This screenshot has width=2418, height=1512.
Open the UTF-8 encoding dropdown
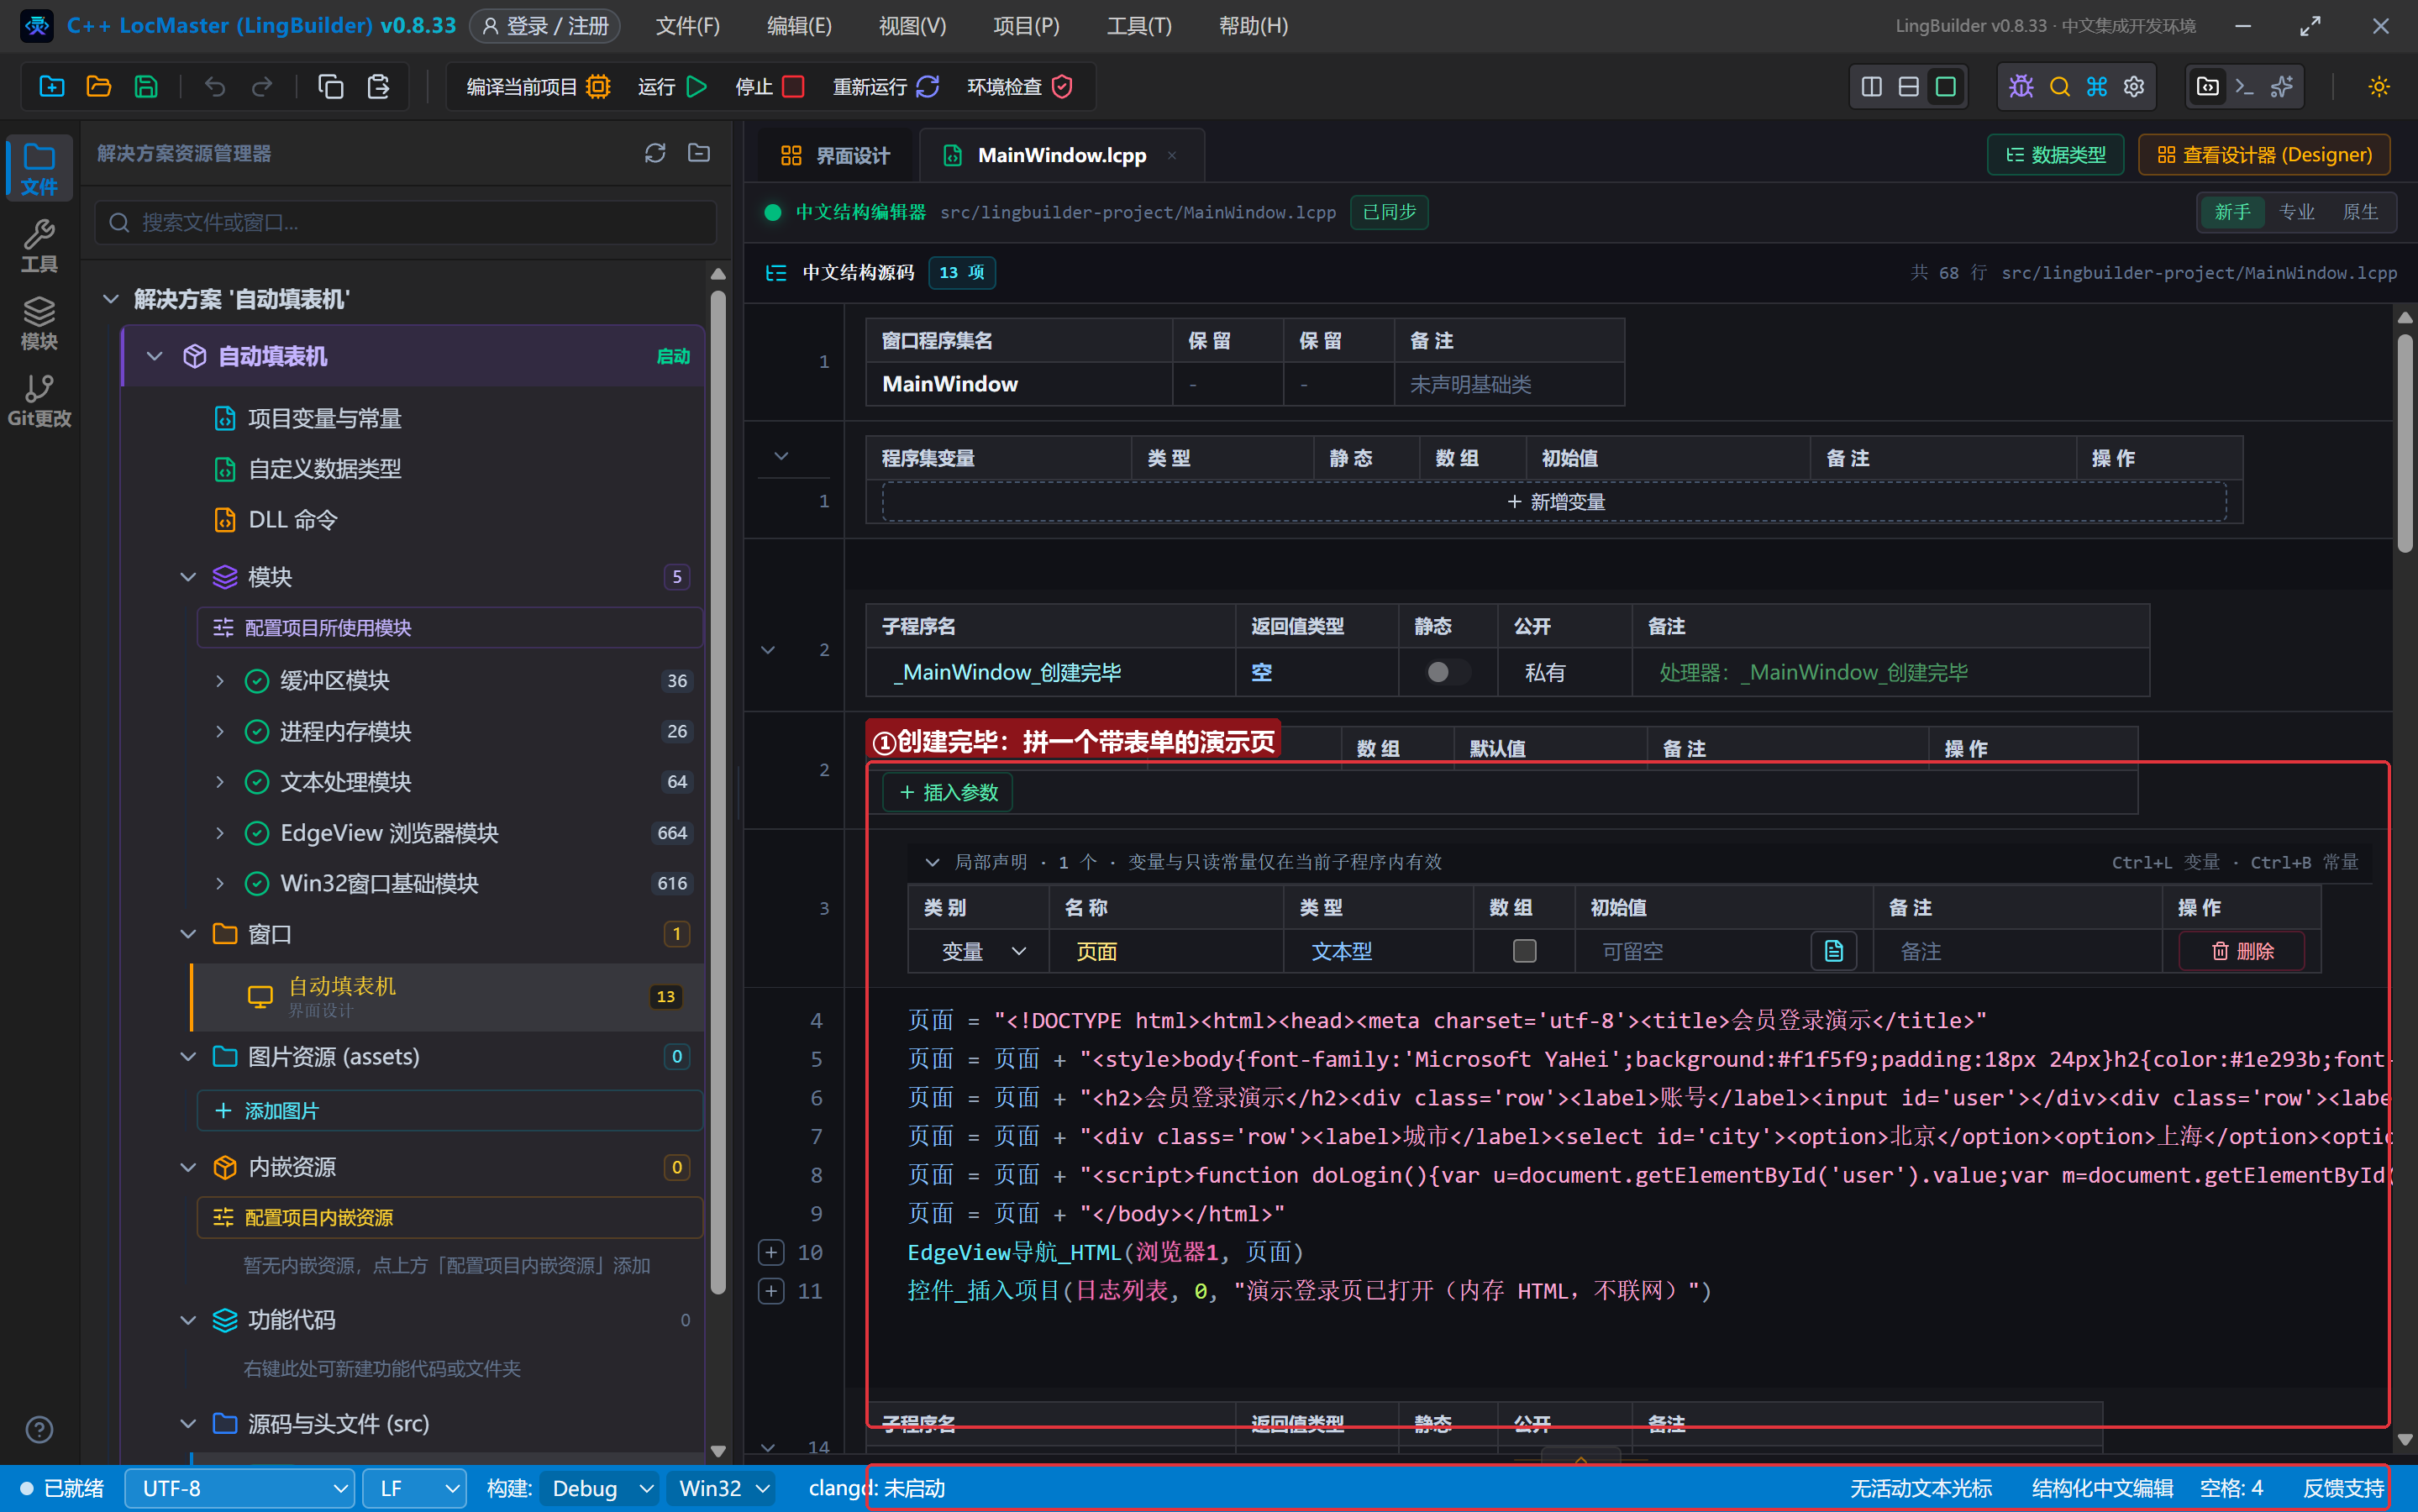240,1489
